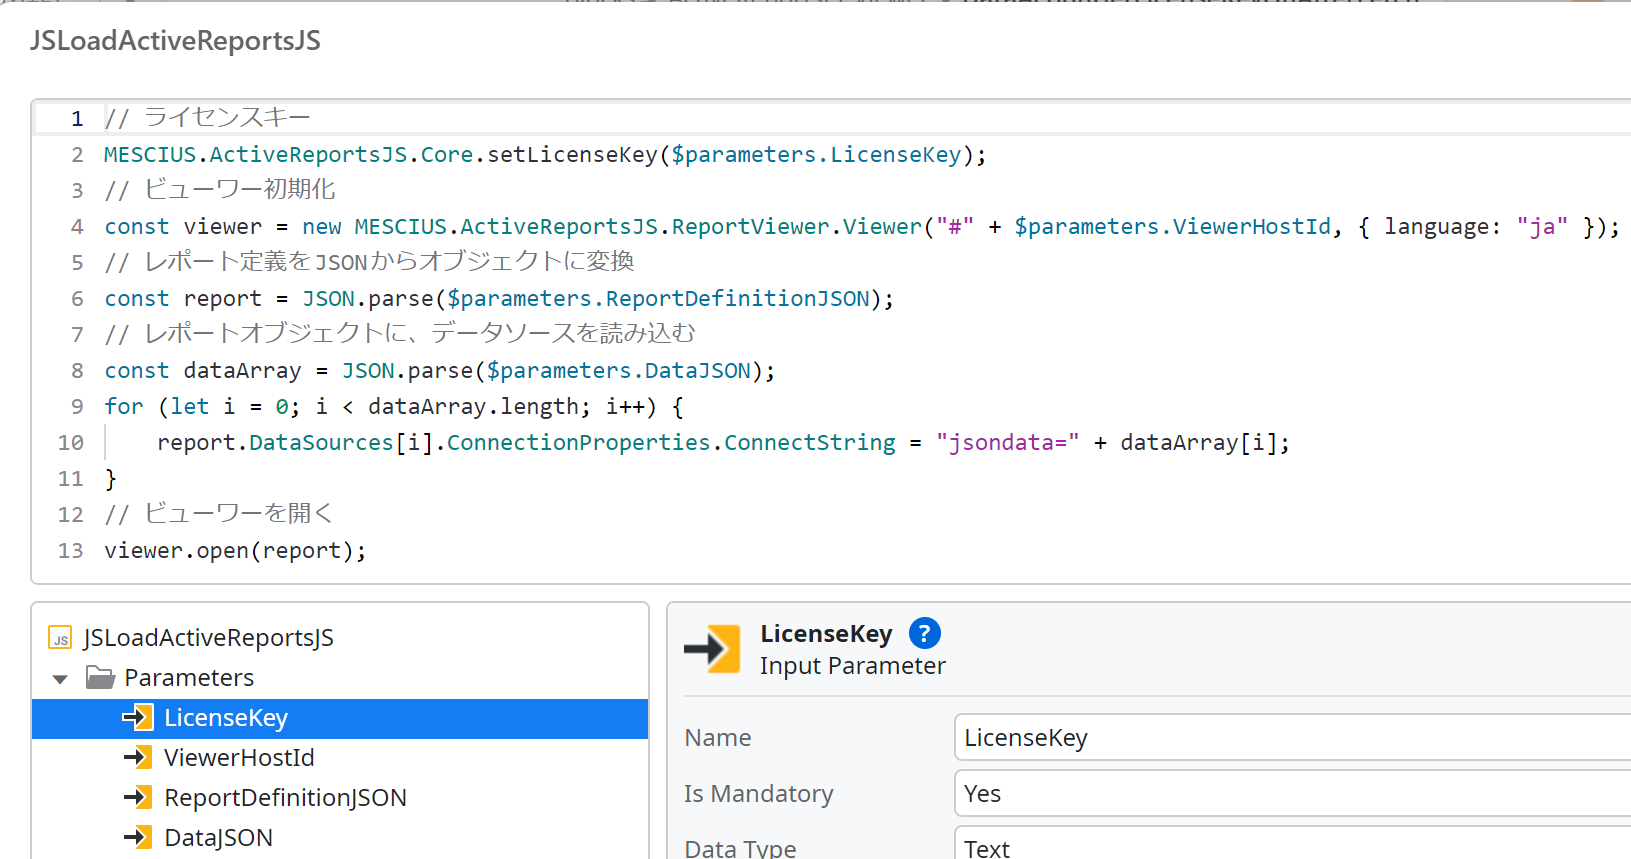
Task: Click the closing brace on line 11
Action: (110, 479)
